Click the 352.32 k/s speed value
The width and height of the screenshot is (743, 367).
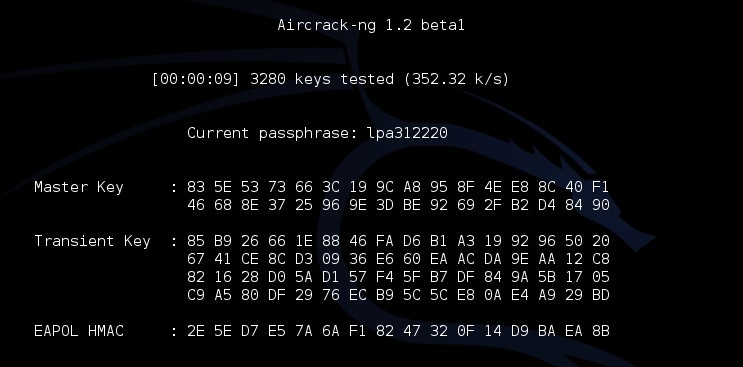pos(456,79)
